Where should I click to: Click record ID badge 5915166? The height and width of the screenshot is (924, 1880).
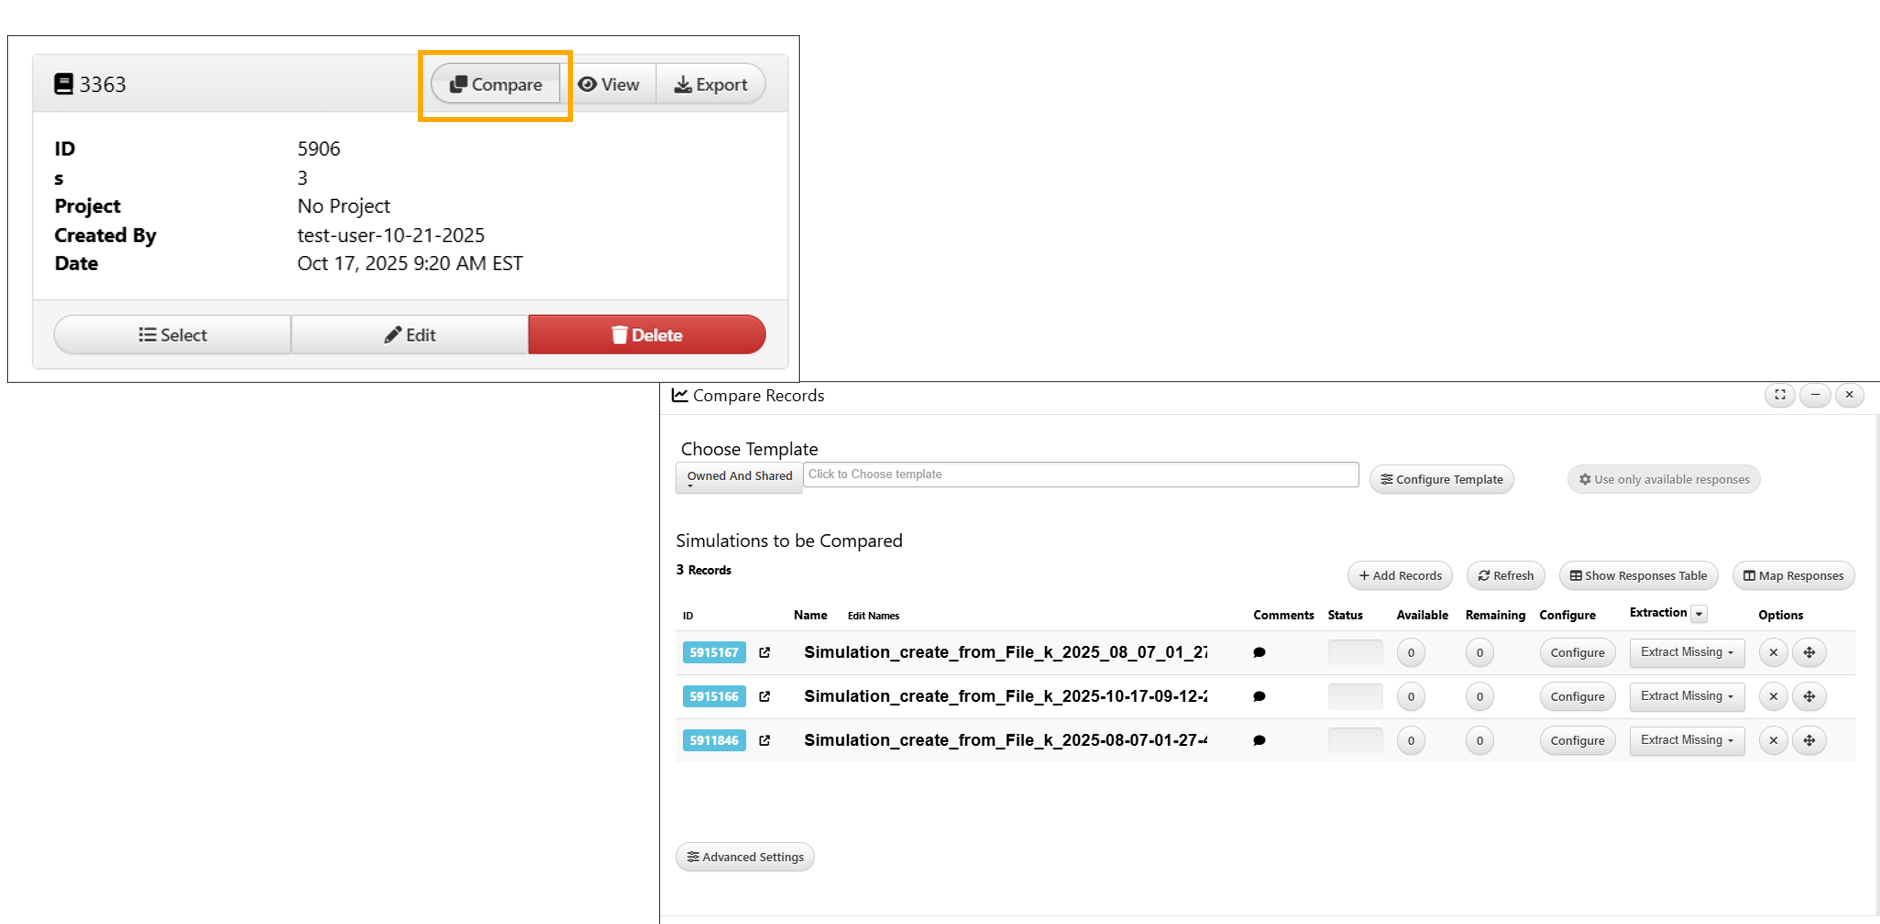[714, 697]
